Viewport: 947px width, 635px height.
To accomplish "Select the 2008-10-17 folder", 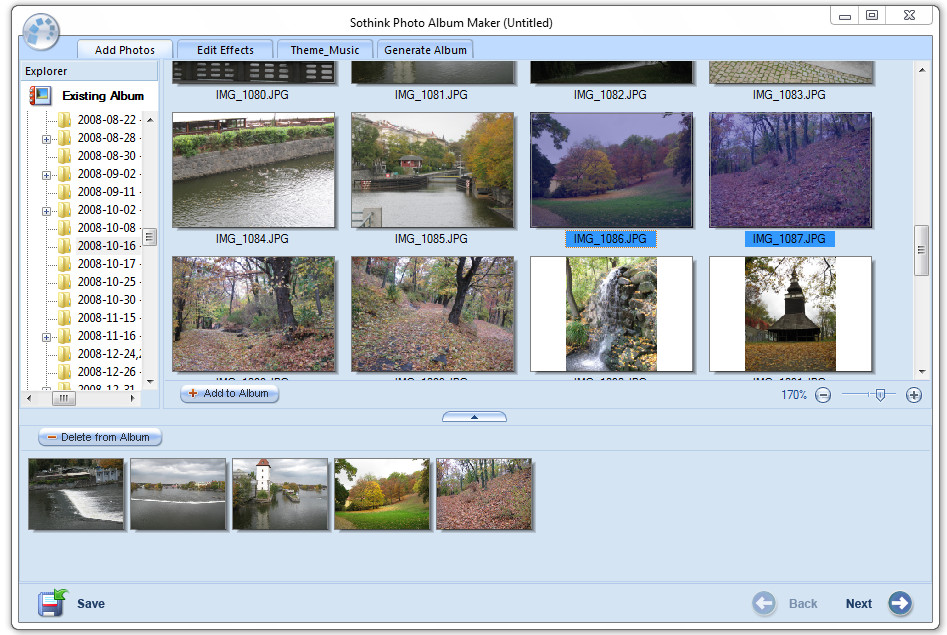I will pos(107,263).
